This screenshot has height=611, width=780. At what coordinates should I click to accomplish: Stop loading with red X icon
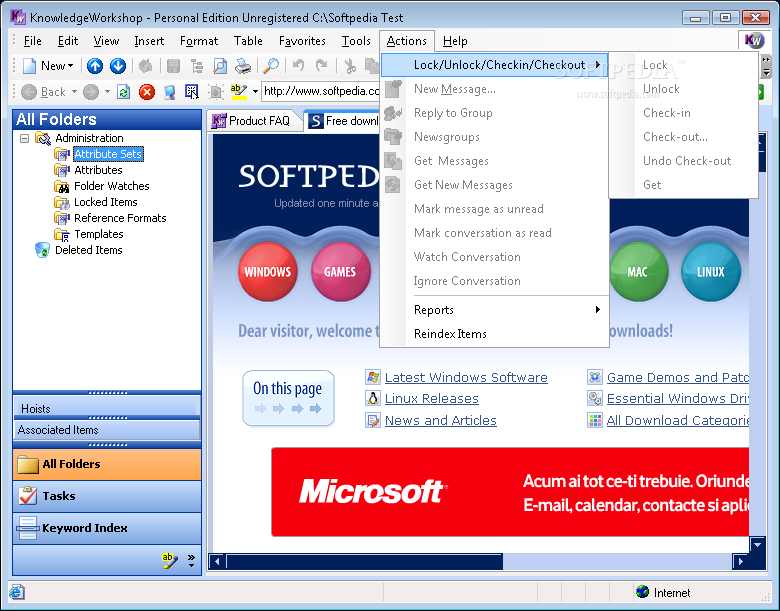(x=147, y=92)
